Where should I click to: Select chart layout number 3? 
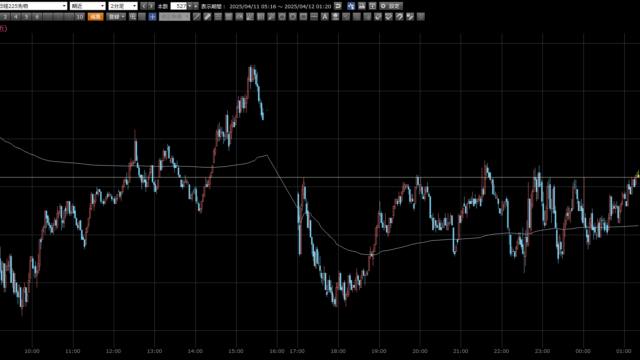[5, 17]
